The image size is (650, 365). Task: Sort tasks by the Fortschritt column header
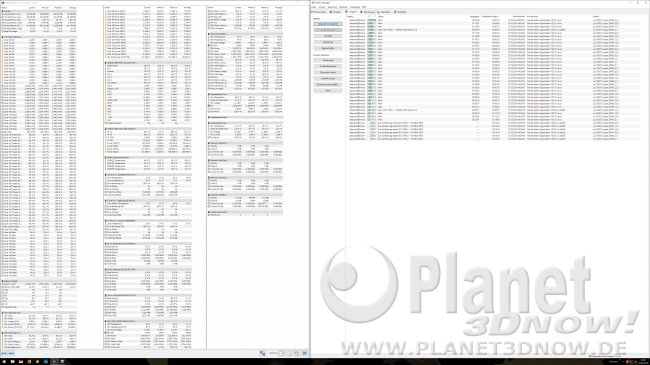371,16
